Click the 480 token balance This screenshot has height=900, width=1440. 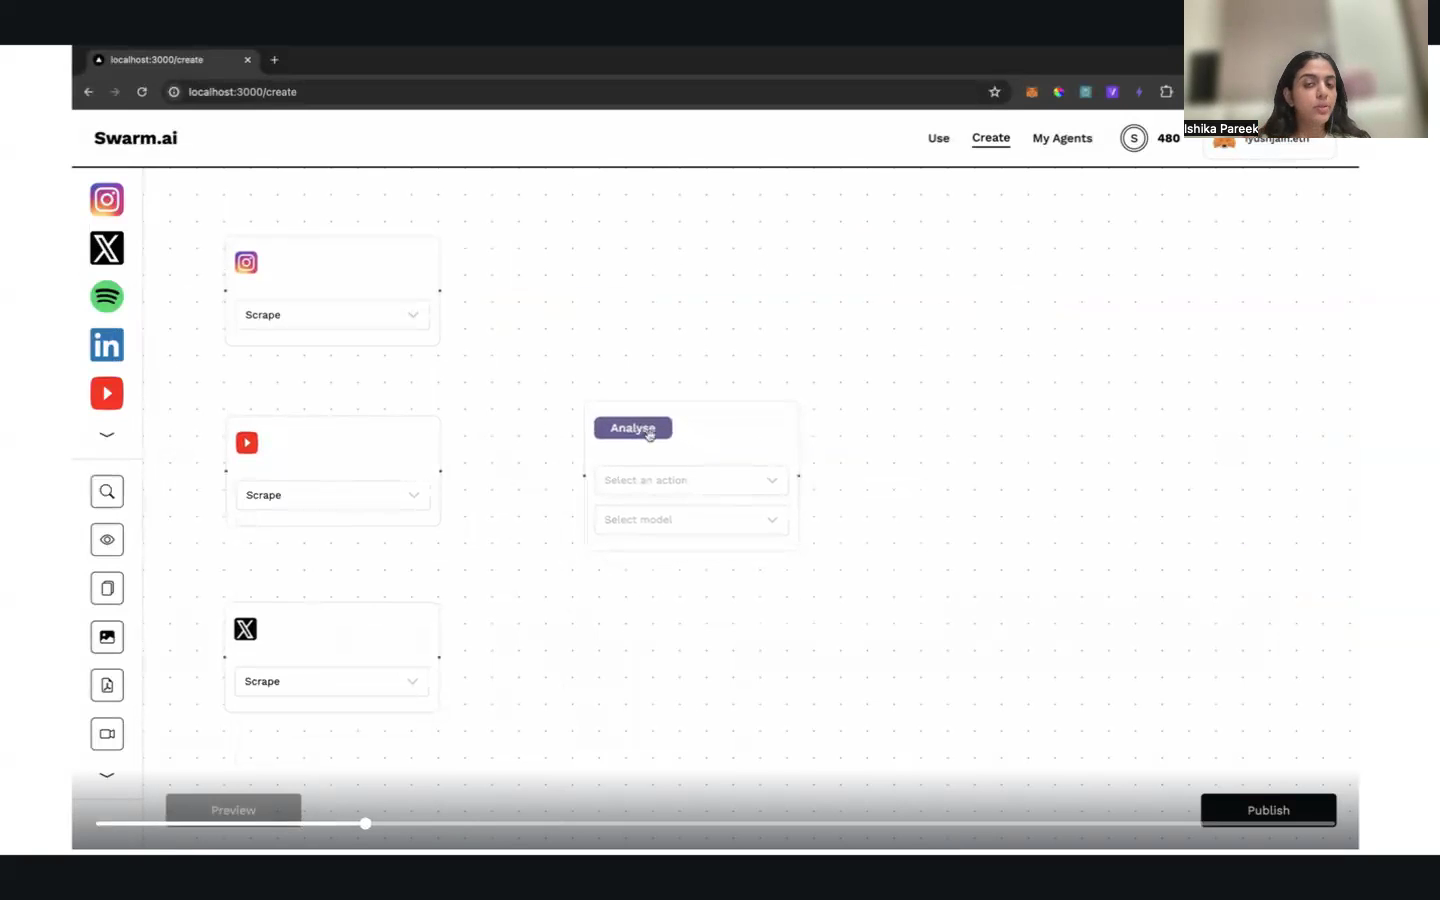pos(1168,138)
